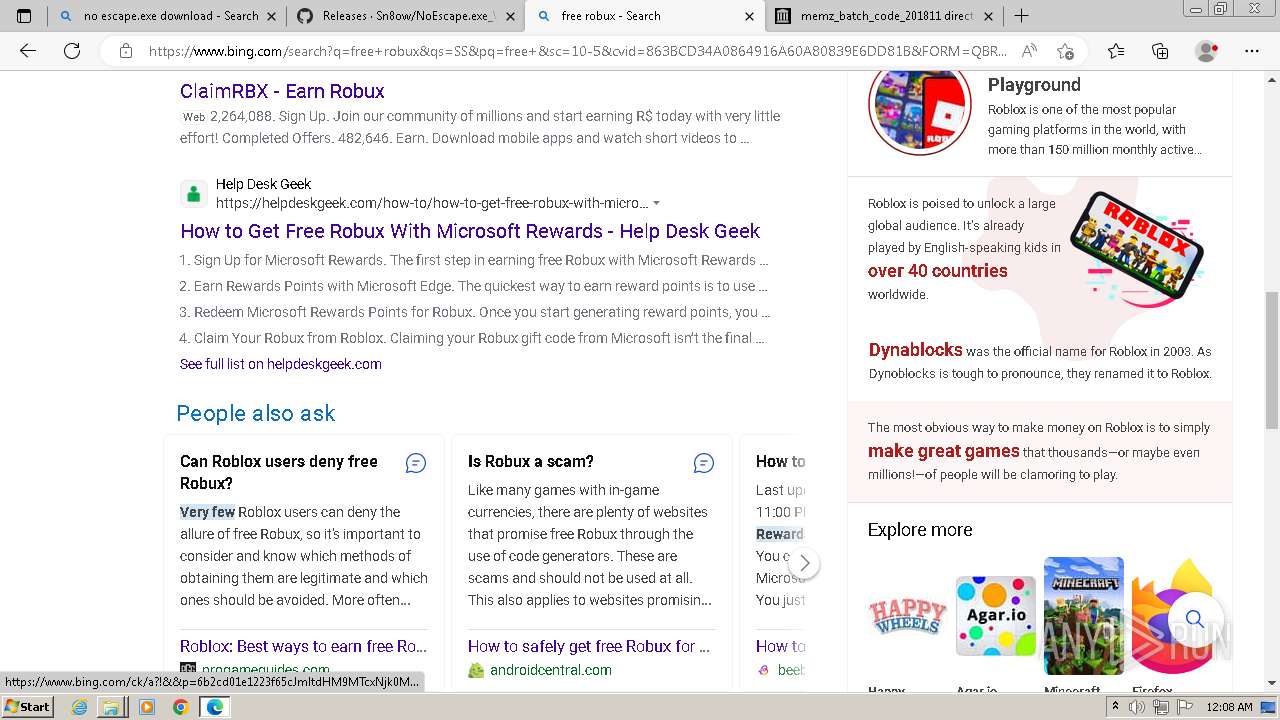The width and height of the screenshot is (1280, 720).
Task: Open Collections icon in toolbar
Action: pos(1160,51)
